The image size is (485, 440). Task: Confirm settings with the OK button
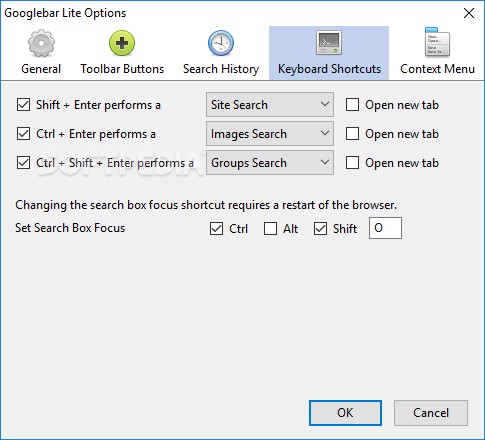click(345, 413)
